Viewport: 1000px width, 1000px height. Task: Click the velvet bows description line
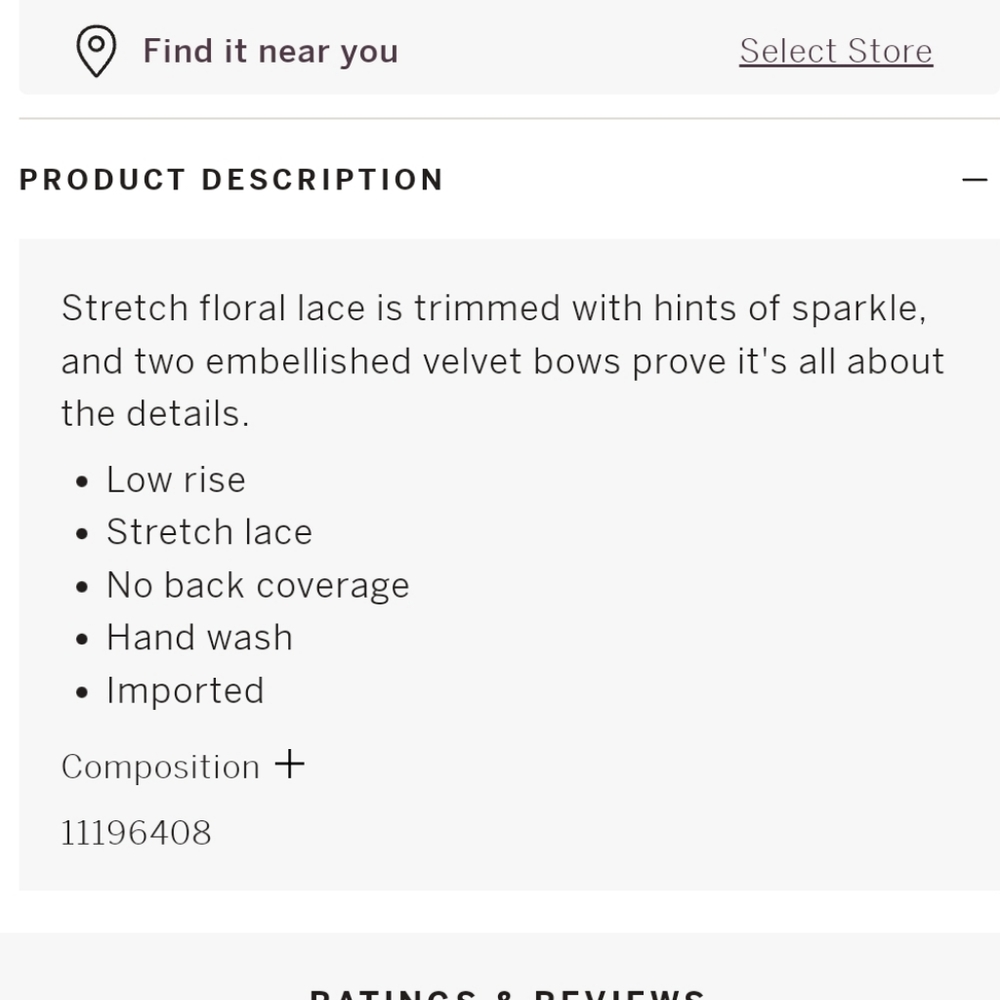tap(503, 362)
